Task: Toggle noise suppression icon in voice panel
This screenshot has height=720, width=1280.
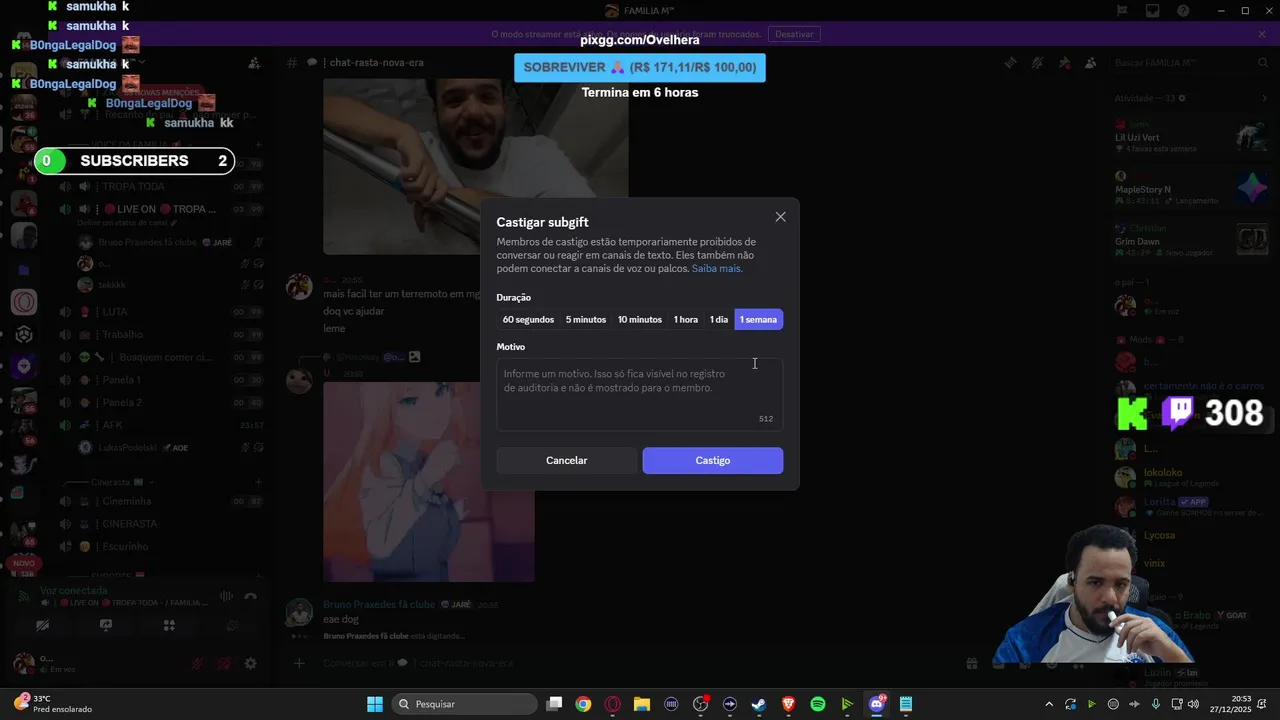Action: pos(226,597)
